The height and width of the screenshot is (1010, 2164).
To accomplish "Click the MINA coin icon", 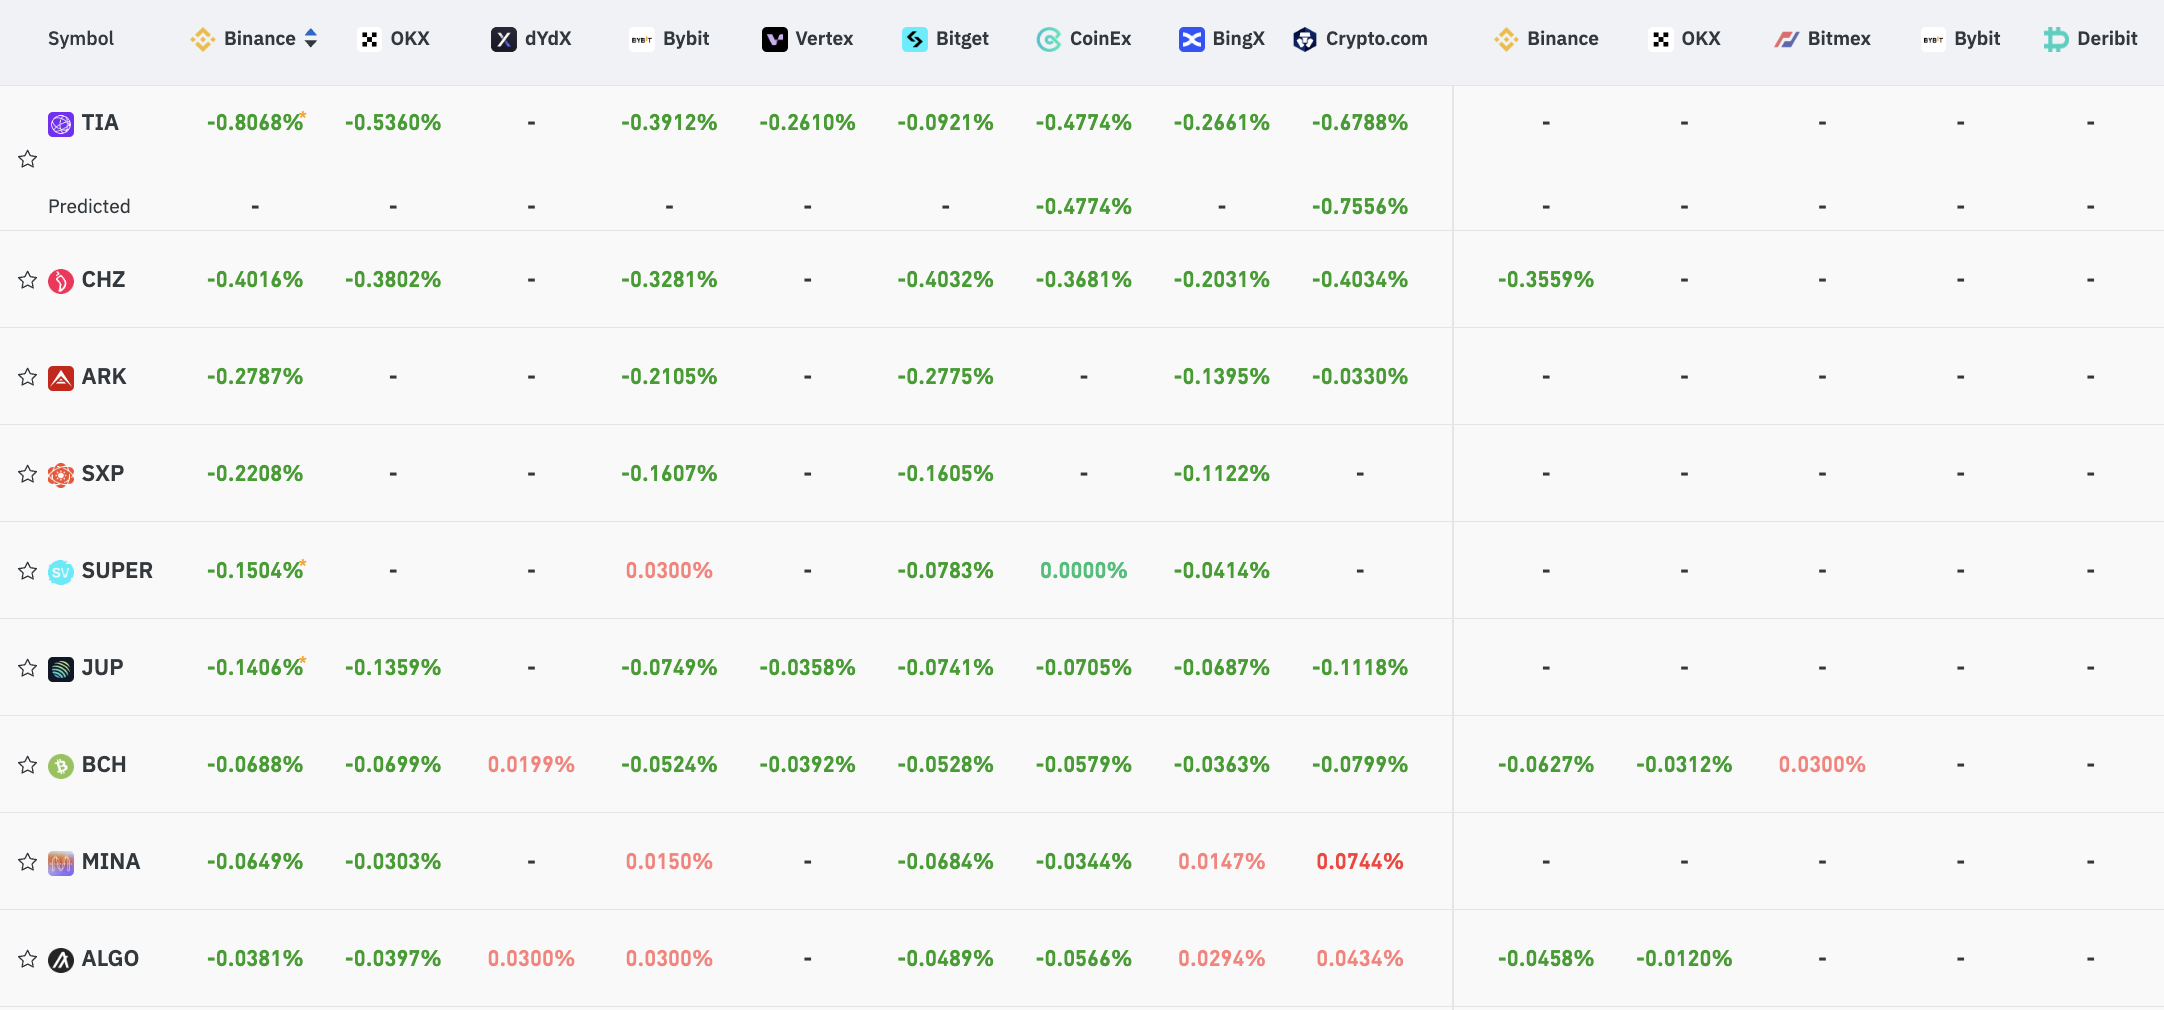I will coord(61,863).
